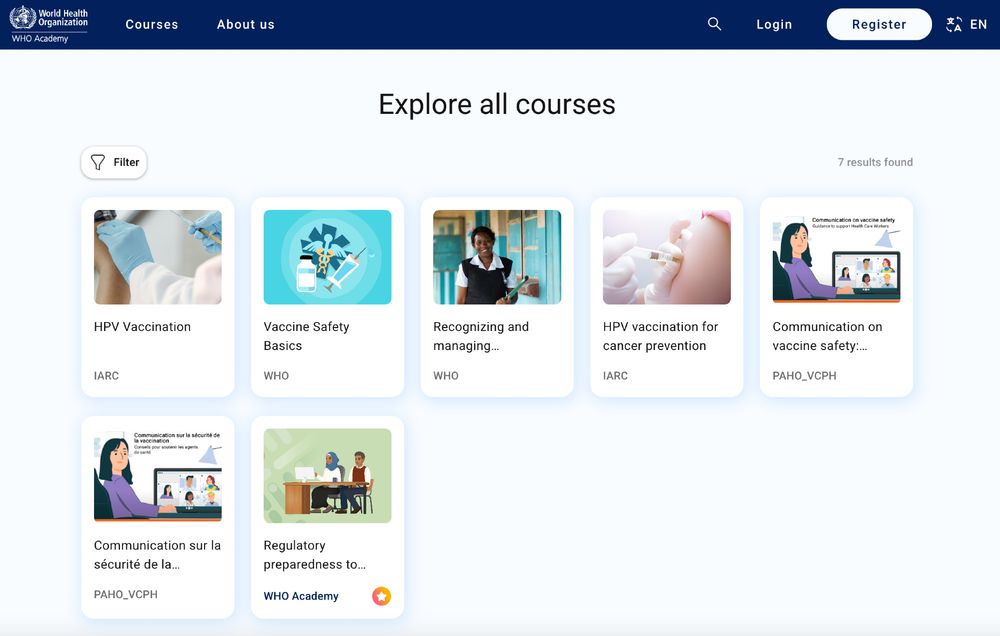
Task: Click WHO label under Recognizing and managing
Action: 446,376
